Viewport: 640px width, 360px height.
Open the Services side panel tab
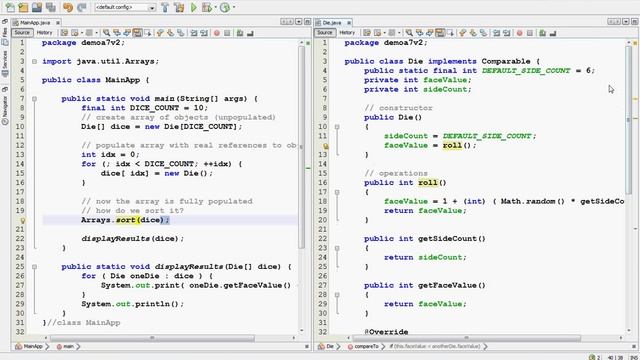[4, 63]
